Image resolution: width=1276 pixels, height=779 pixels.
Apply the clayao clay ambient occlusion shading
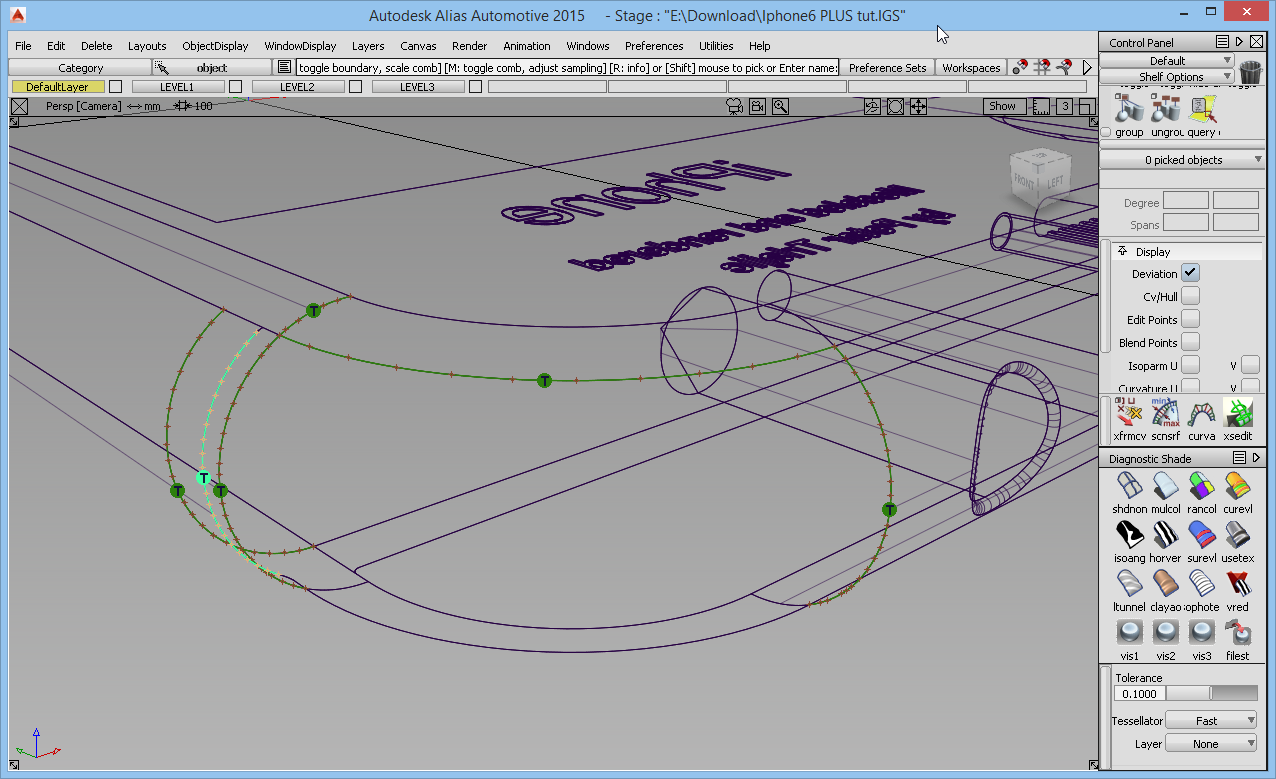click(x=1166, y=584)
